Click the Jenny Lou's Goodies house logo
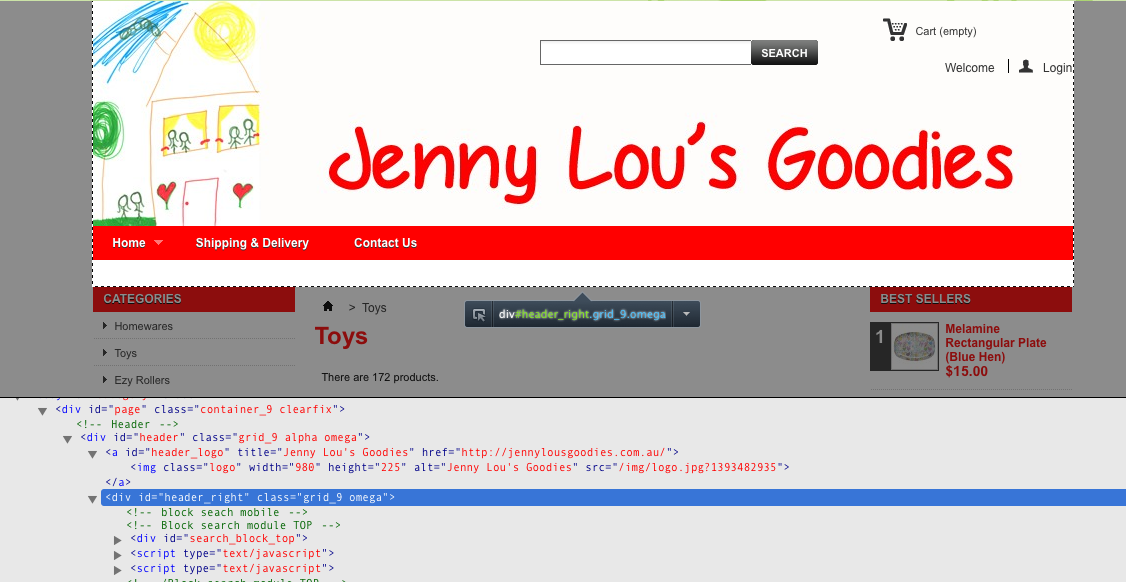This screenshot has width=1126, height=582. click(176, 114)
